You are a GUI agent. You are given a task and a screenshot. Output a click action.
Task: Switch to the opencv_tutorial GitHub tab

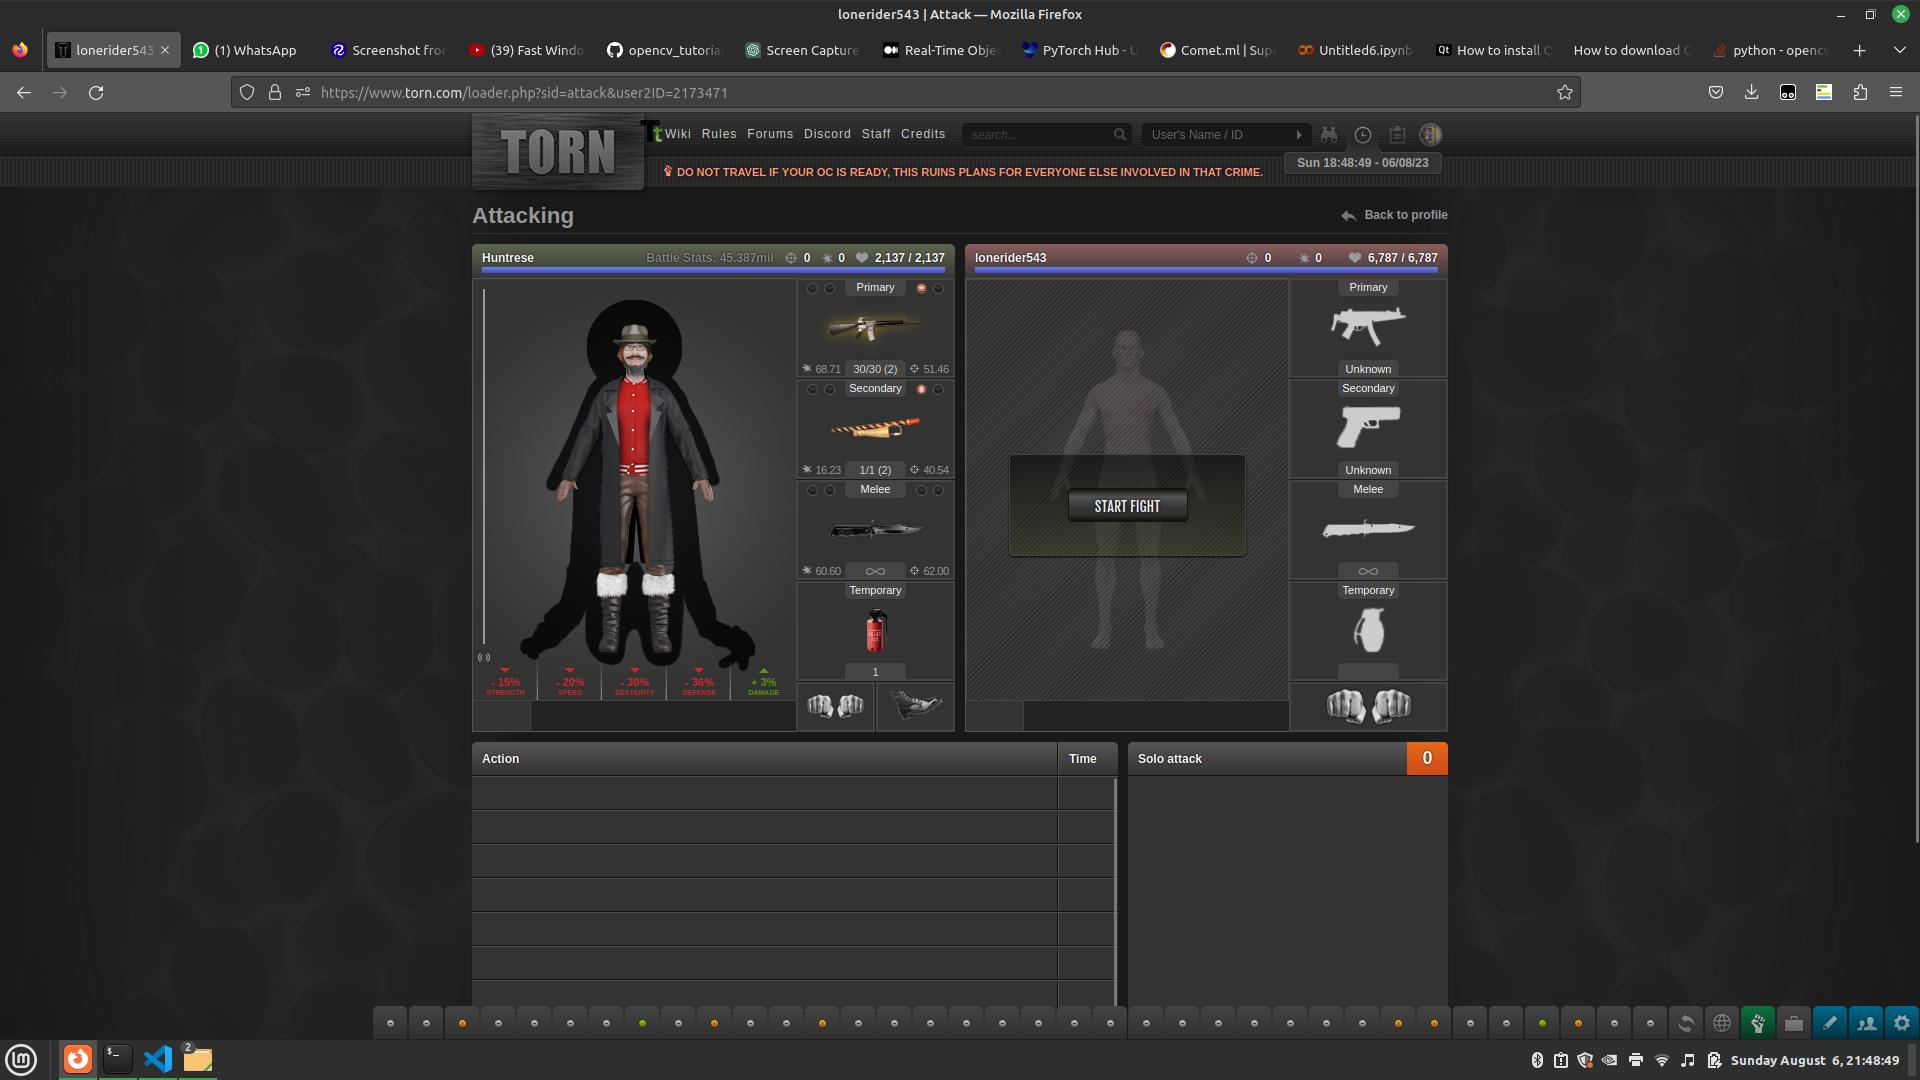pyautogui.click(x=664, y=50)
